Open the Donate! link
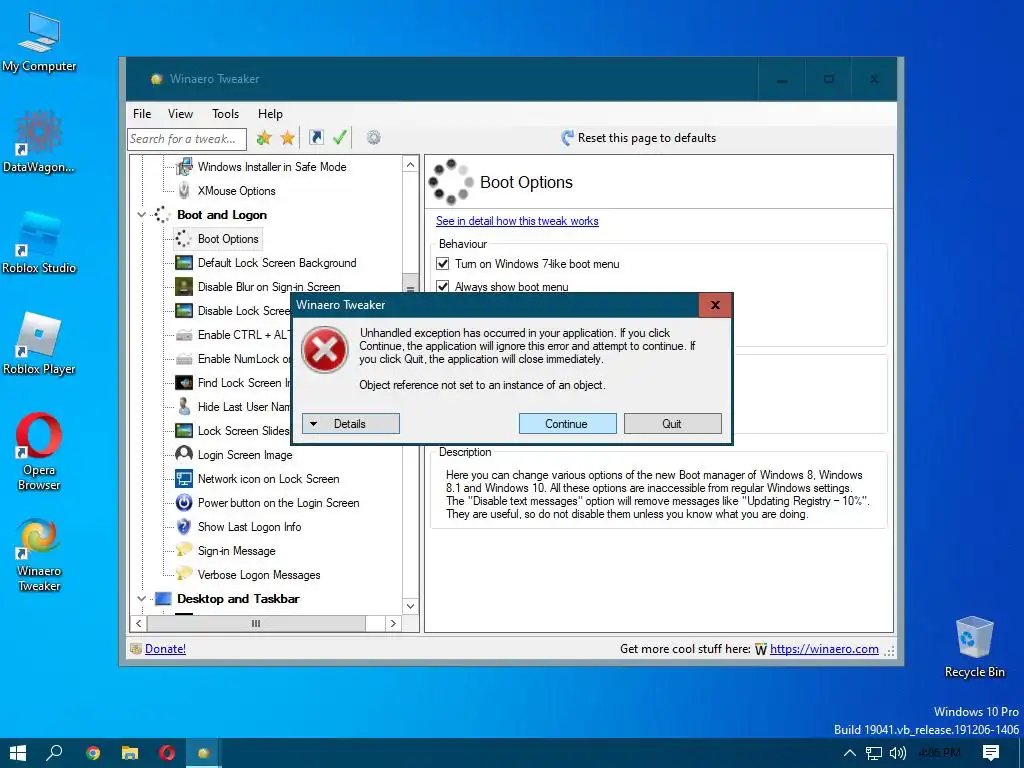The width and height of the screenshot is (1024, 768). 165,648
